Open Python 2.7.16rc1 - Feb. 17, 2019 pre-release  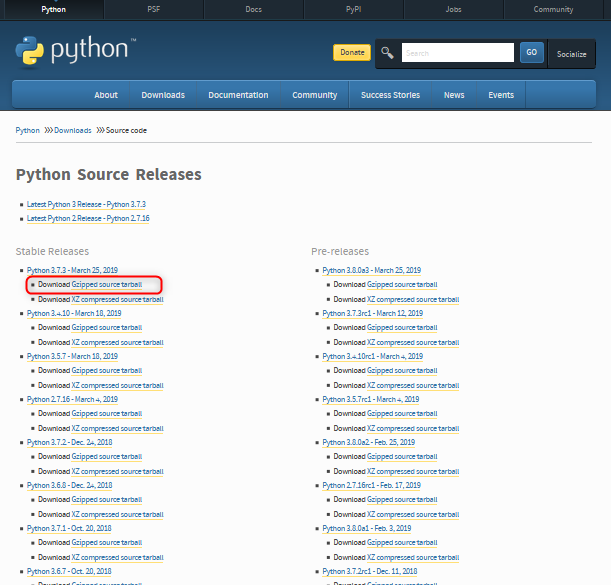(x=371, y=486)
